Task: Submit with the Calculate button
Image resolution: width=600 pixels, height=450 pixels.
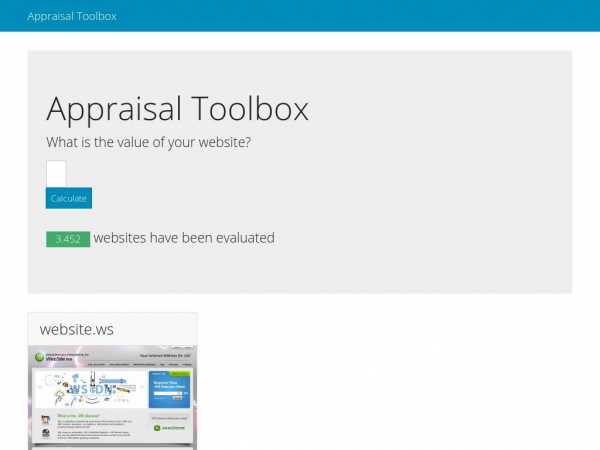Action: (69, 198)
